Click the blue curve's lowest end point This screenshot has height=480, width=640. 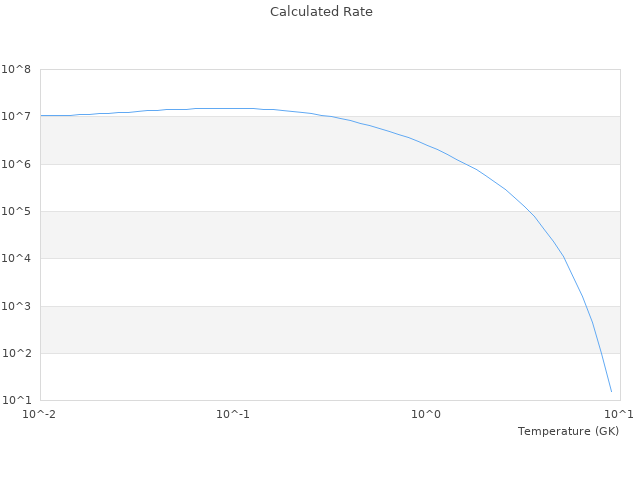pyautogui.click(x=611, y=391)
